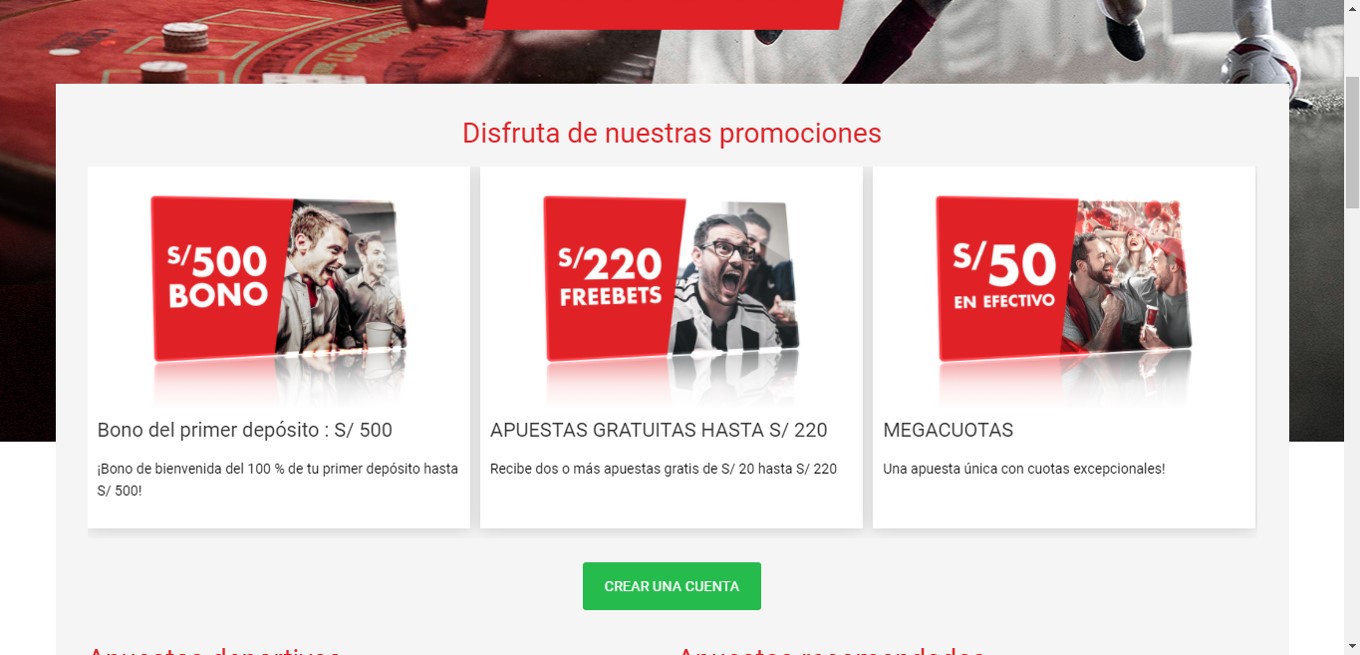Click the 'Apuestas recomendadas' section heading
Screen dimensions: 1360x655
pyautogui.click(x=831, y=650)
